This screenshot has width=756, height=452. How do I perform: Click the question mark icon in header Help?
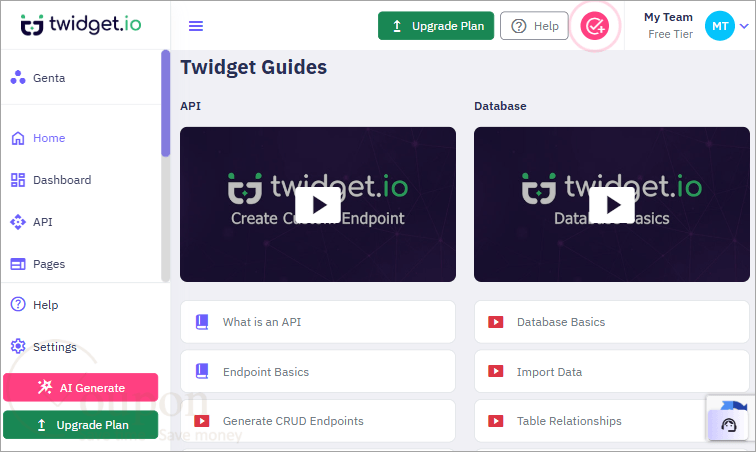(518, 26)
